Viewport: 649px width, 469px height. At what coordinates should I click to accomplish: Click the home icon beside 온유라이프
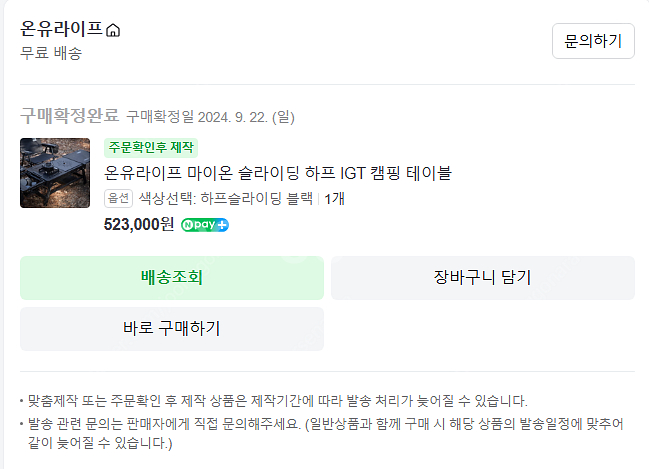click(113, 30)
